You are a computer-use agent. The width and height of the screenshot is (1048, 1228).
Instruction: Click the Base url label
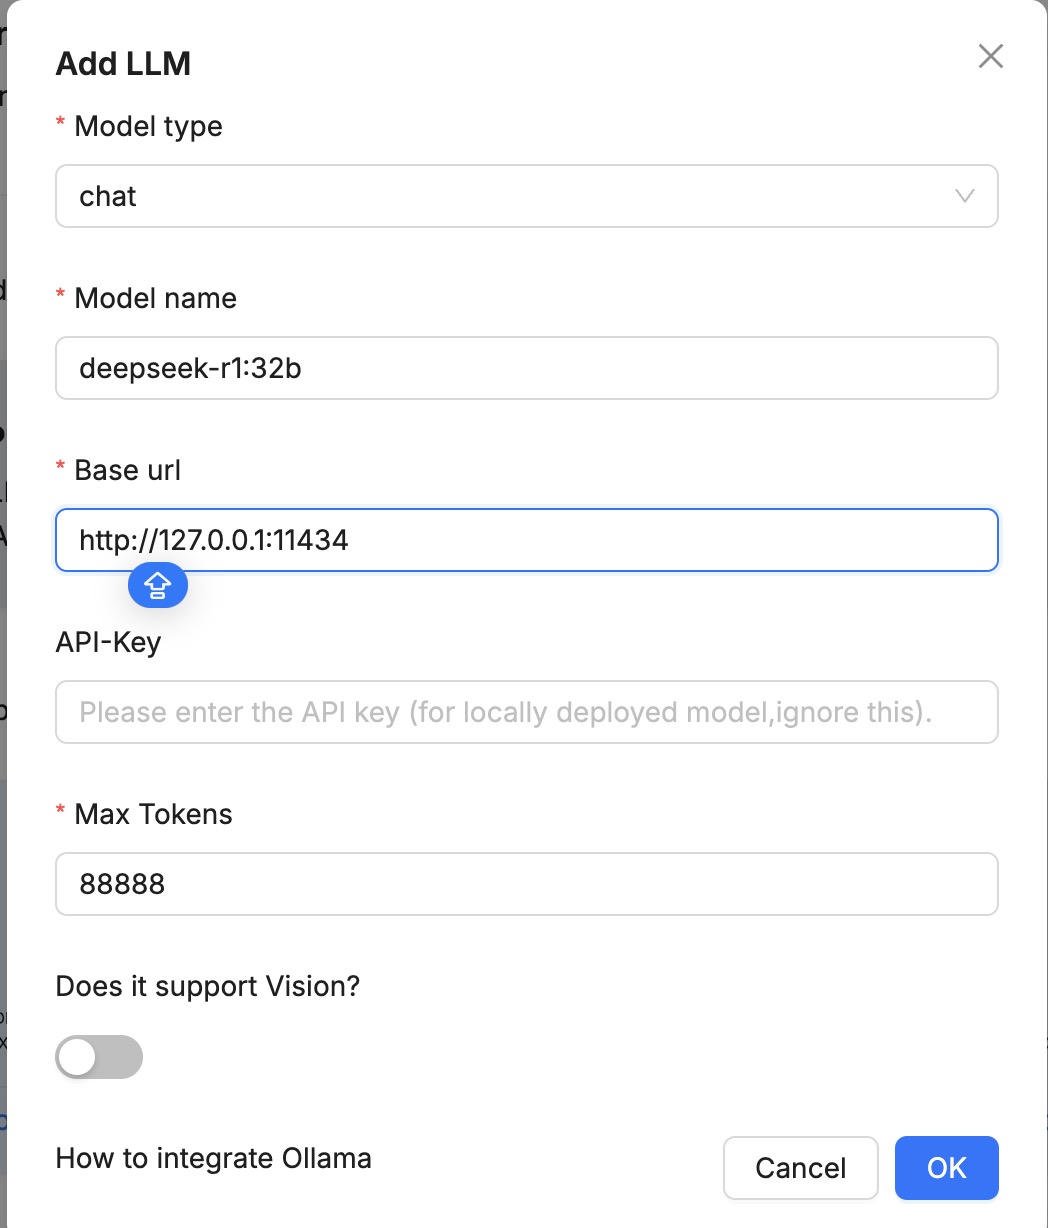(127, 470)
